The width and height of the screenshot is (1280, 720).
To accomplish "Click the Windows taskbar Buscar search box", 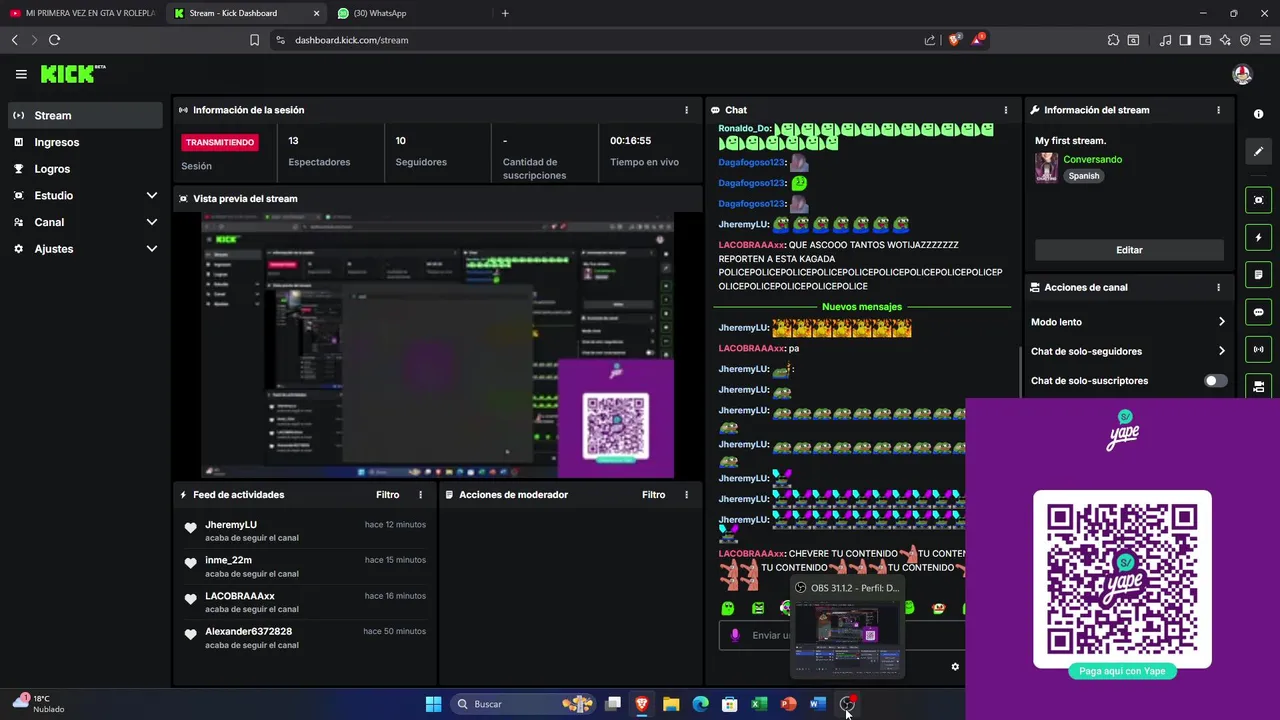I will pos(523,704).
